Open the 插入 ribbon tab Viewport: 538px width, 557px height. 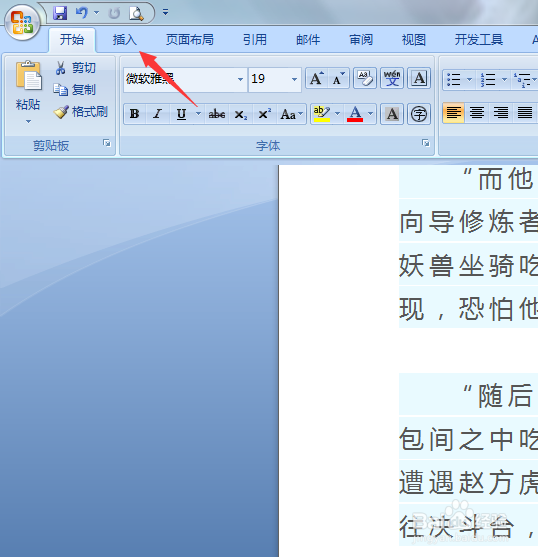(x=125, y=39)
